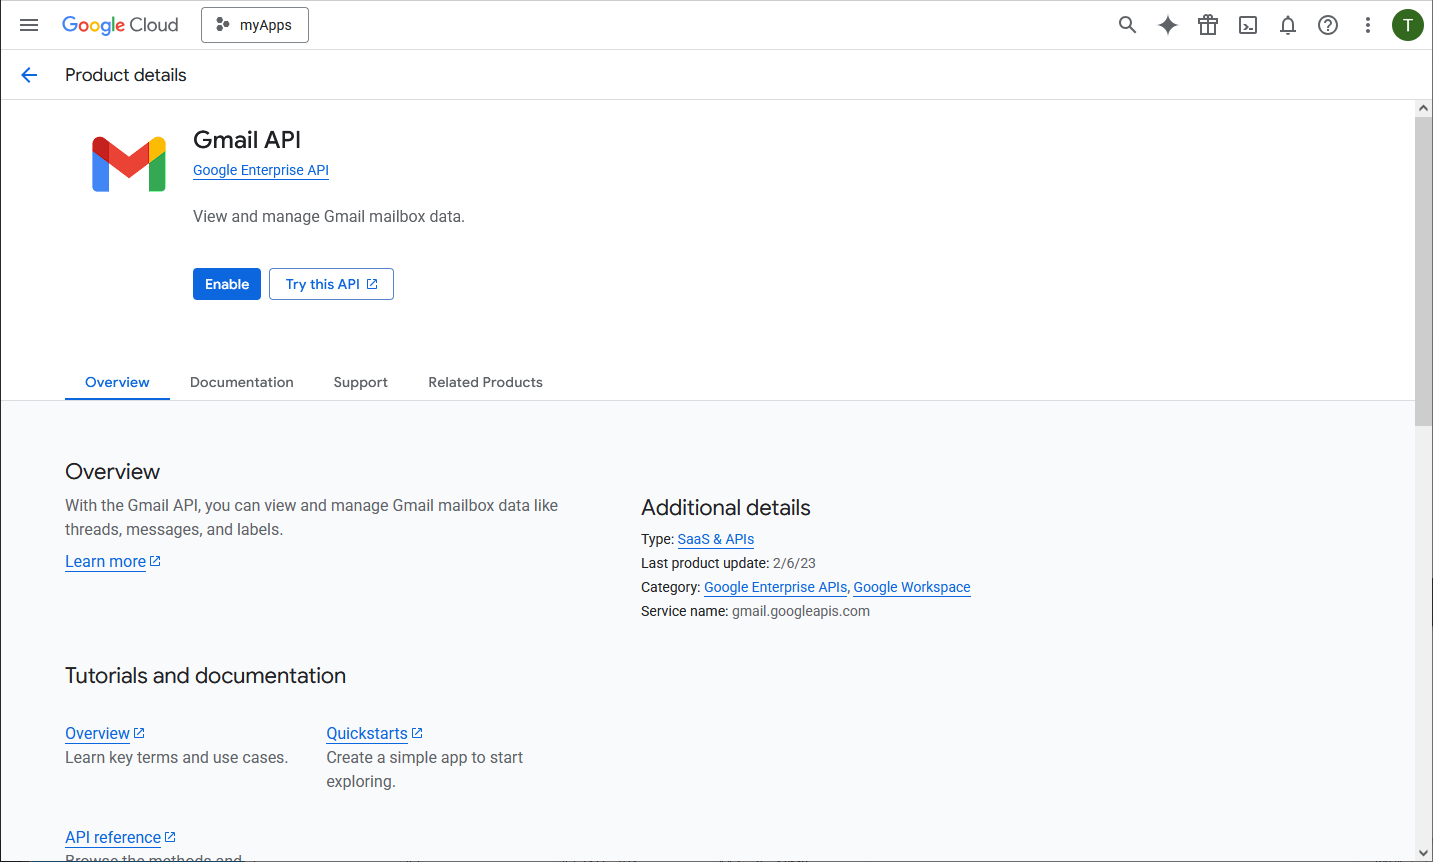This screenshot has height=862, width=1433.
Task: Click the search magnifier icon
Action: pos(1127,25)
